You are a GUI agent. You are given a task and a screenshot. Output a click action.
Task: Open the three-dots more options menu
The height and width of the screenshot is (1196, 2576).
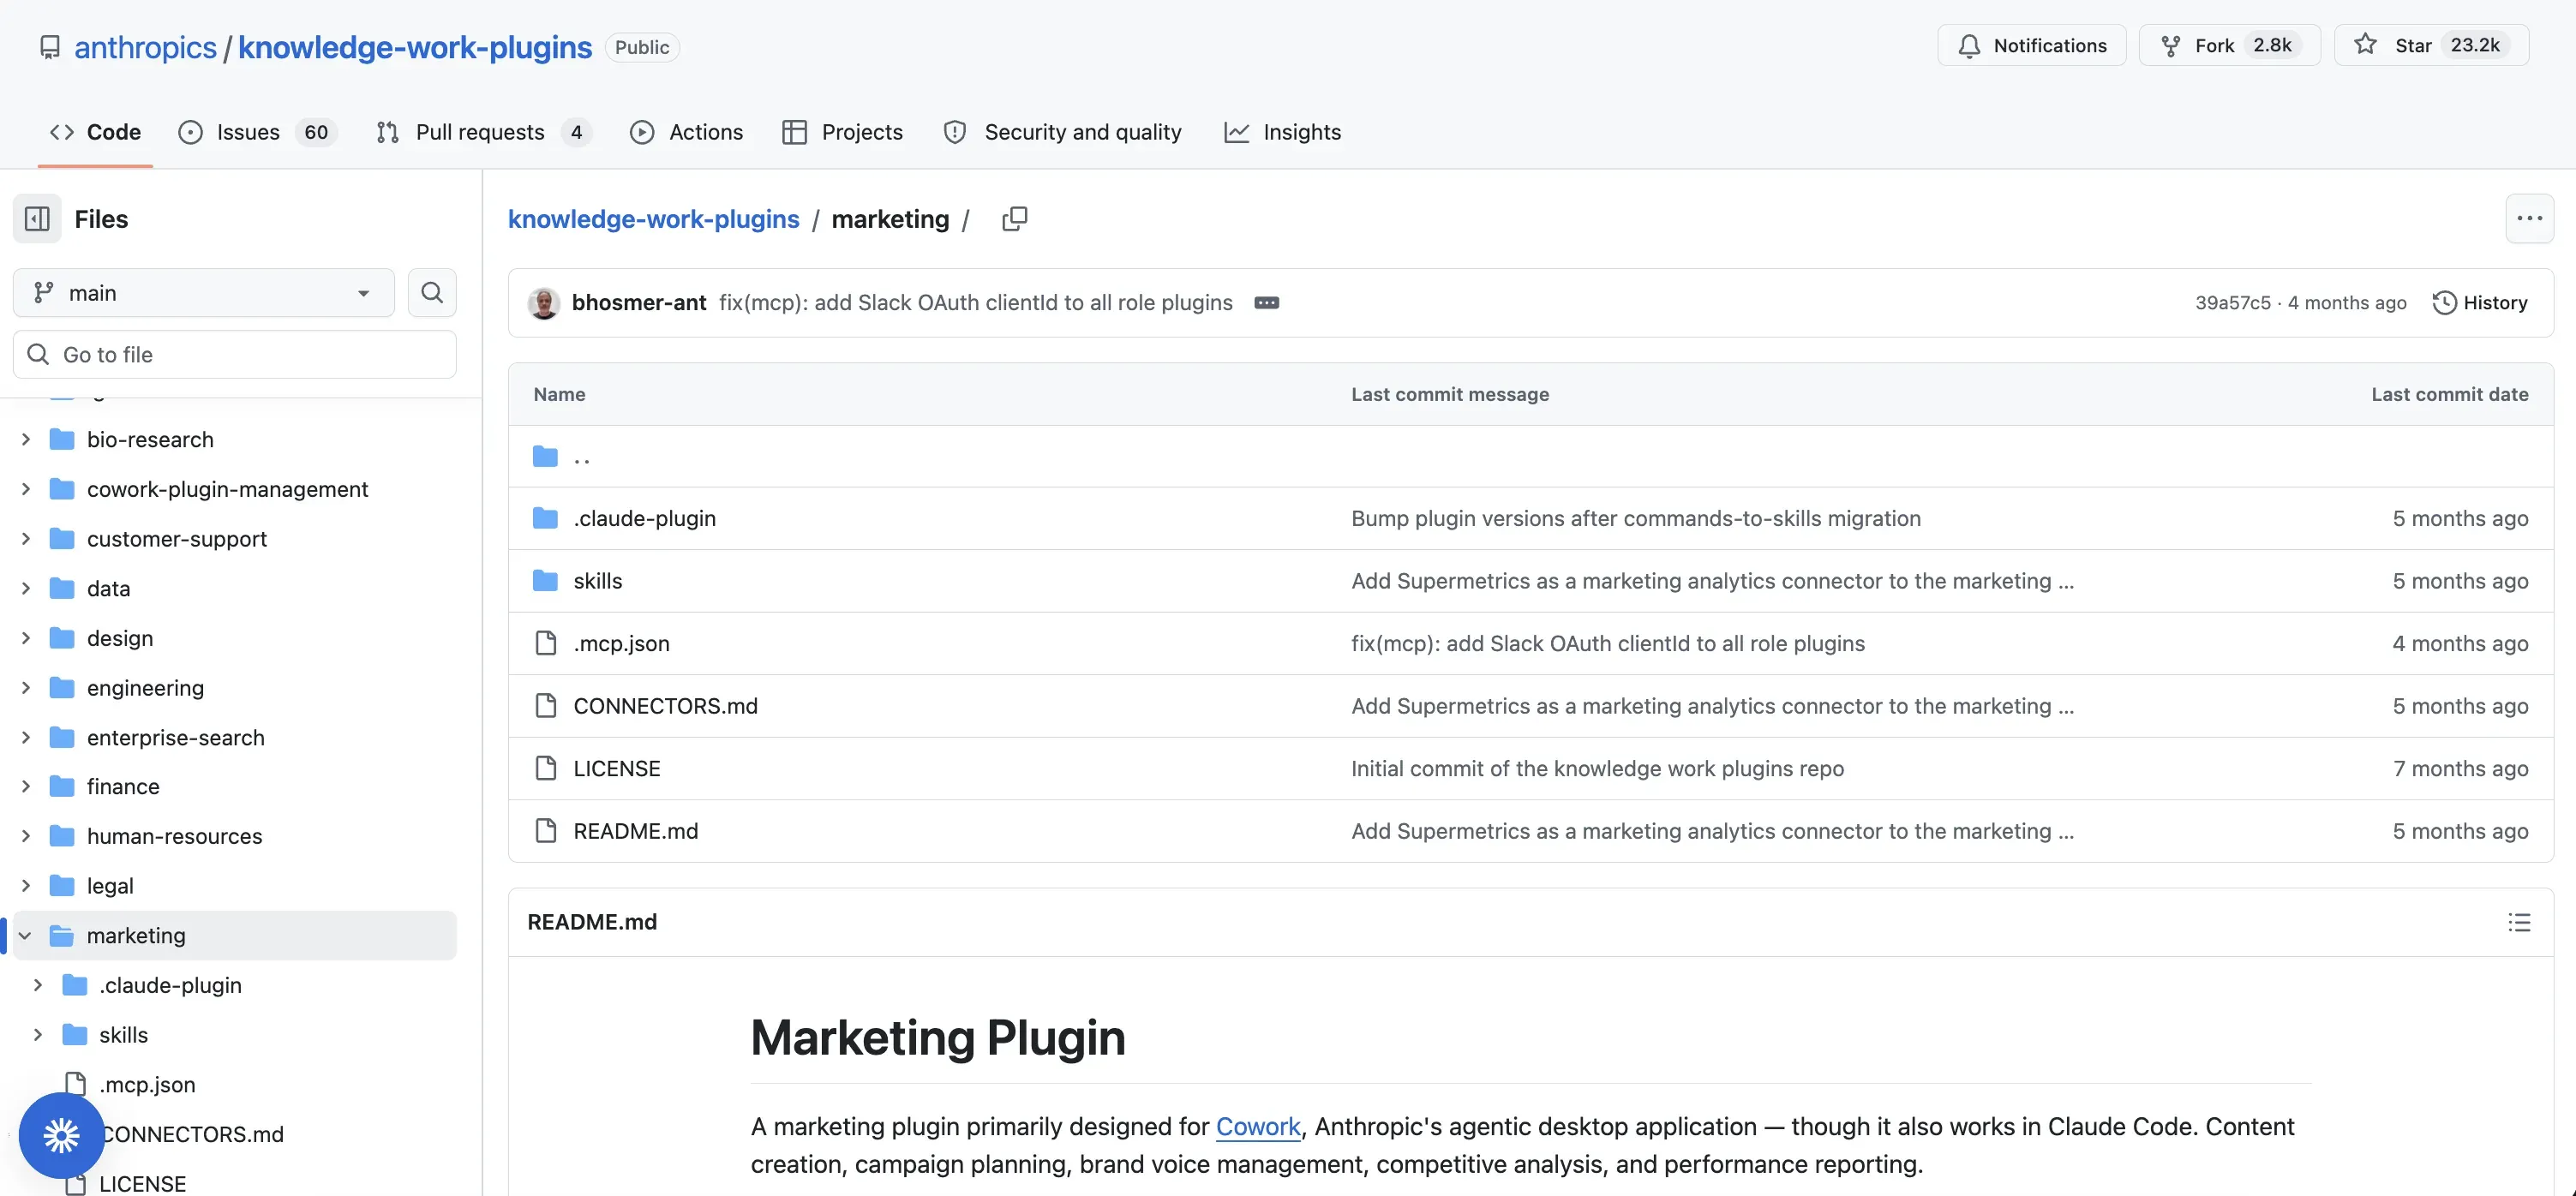point(2529,218)
